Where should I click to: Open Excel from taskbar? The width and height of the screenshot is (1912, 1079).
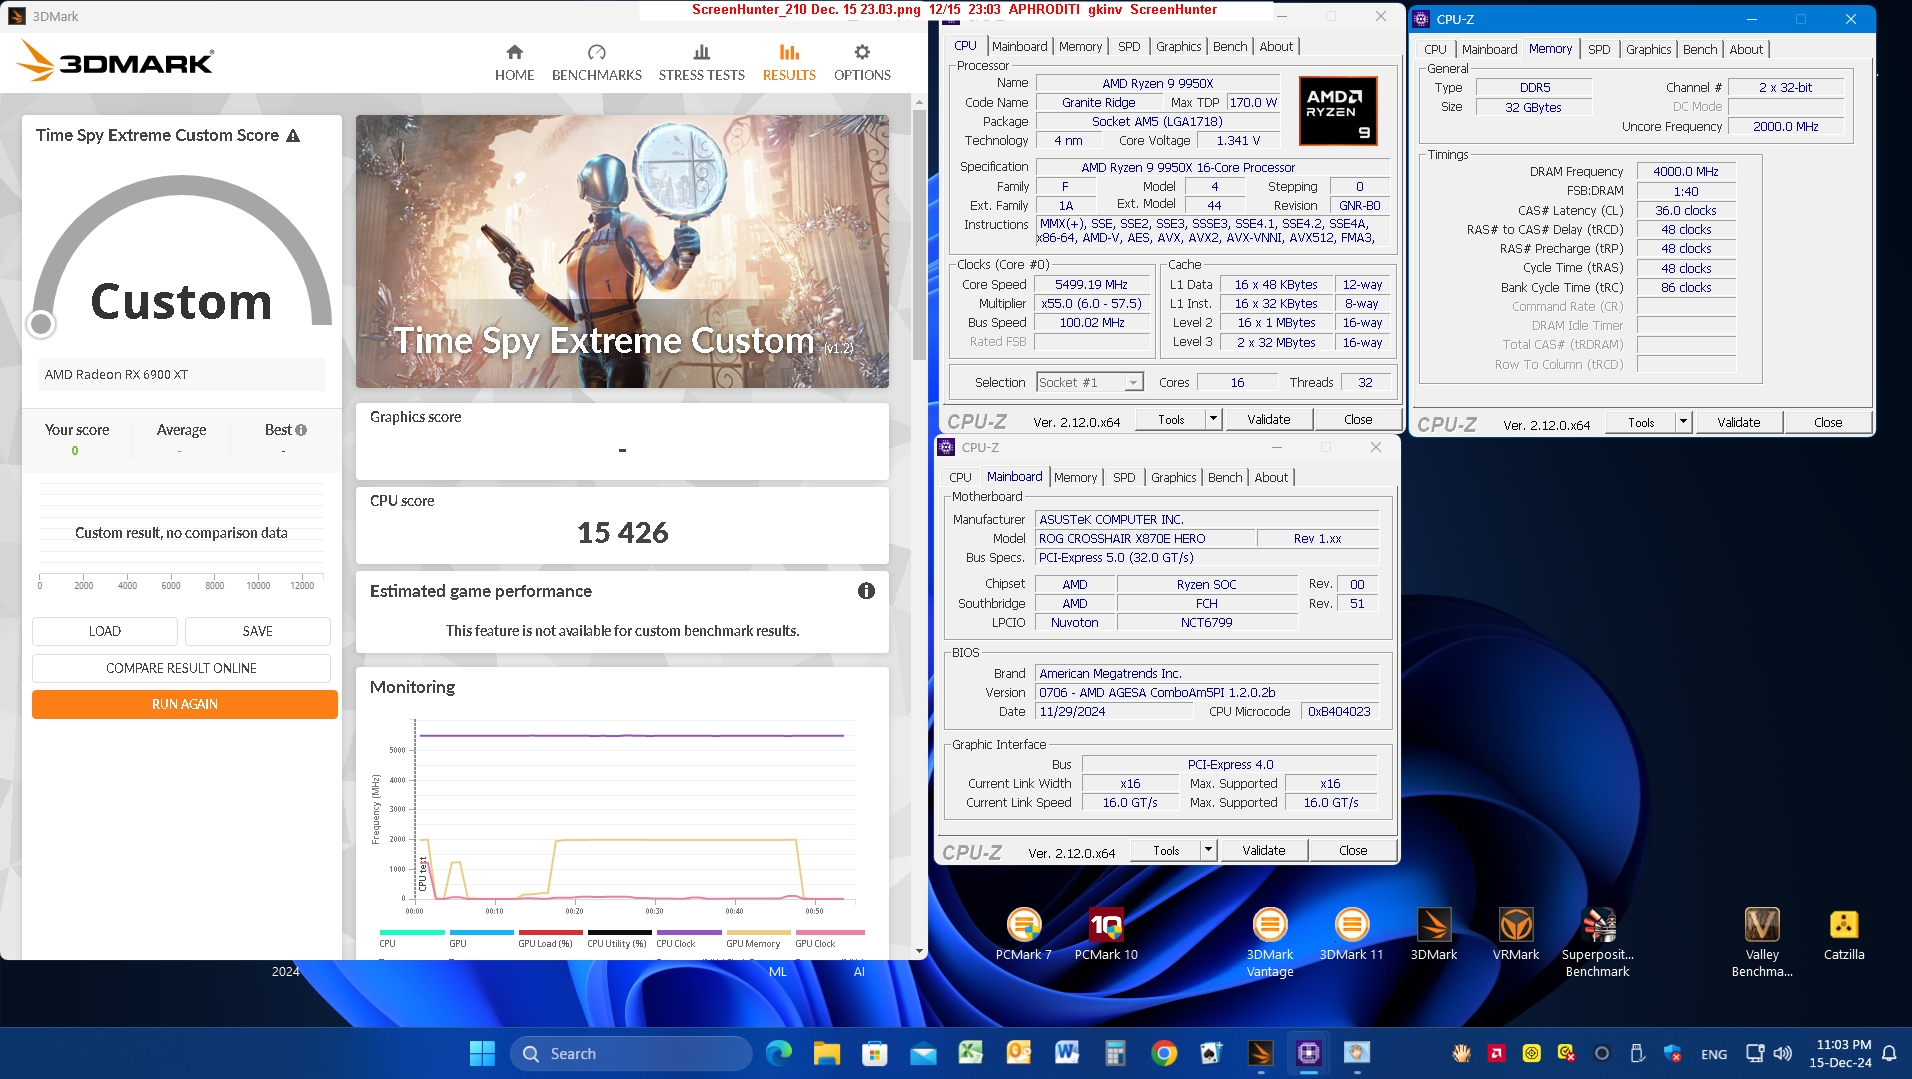(x=971, y=1053)
